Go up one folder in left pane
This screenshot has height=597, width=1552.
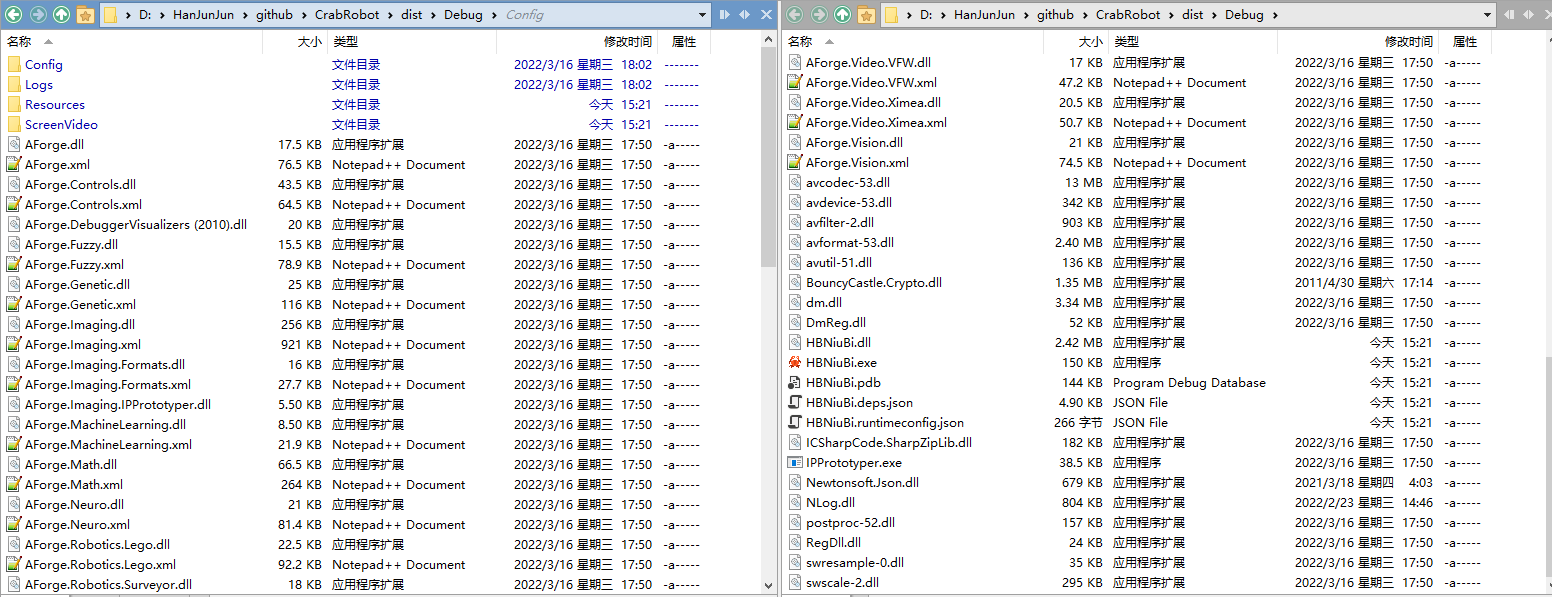(x=62, y=15)
